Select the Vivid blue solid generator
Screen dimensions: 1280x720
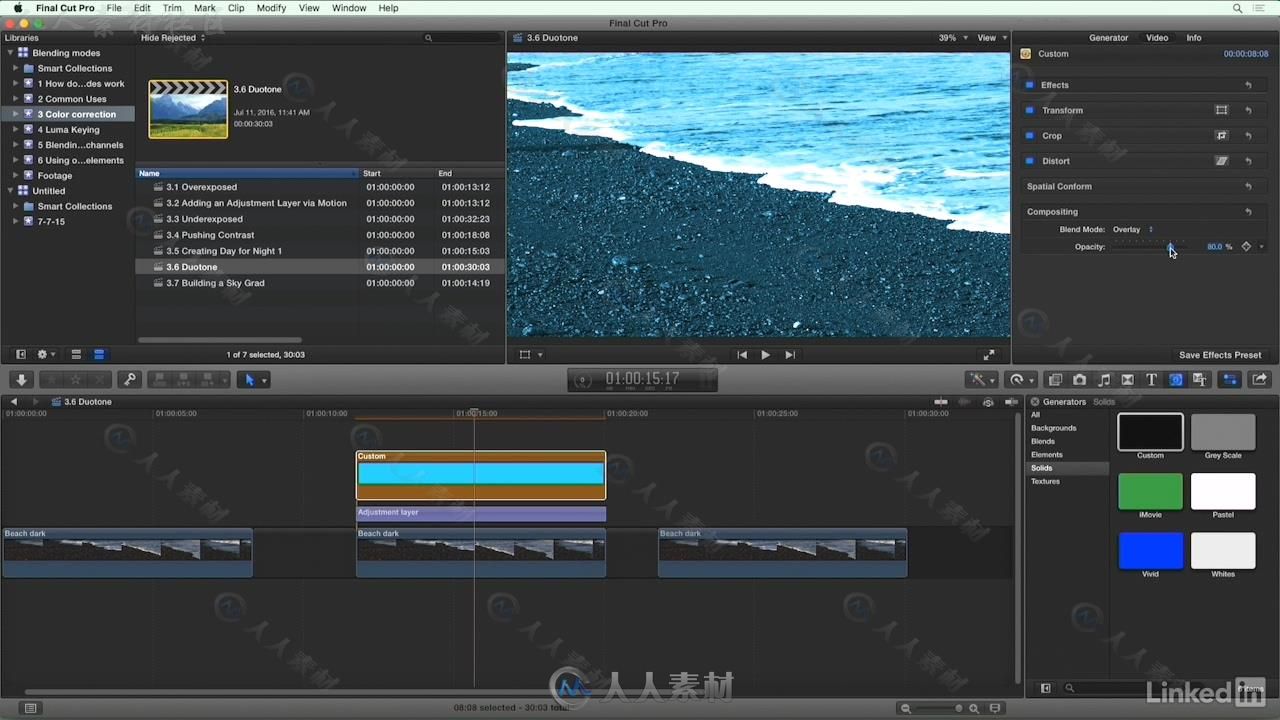tap(1150, 551)
